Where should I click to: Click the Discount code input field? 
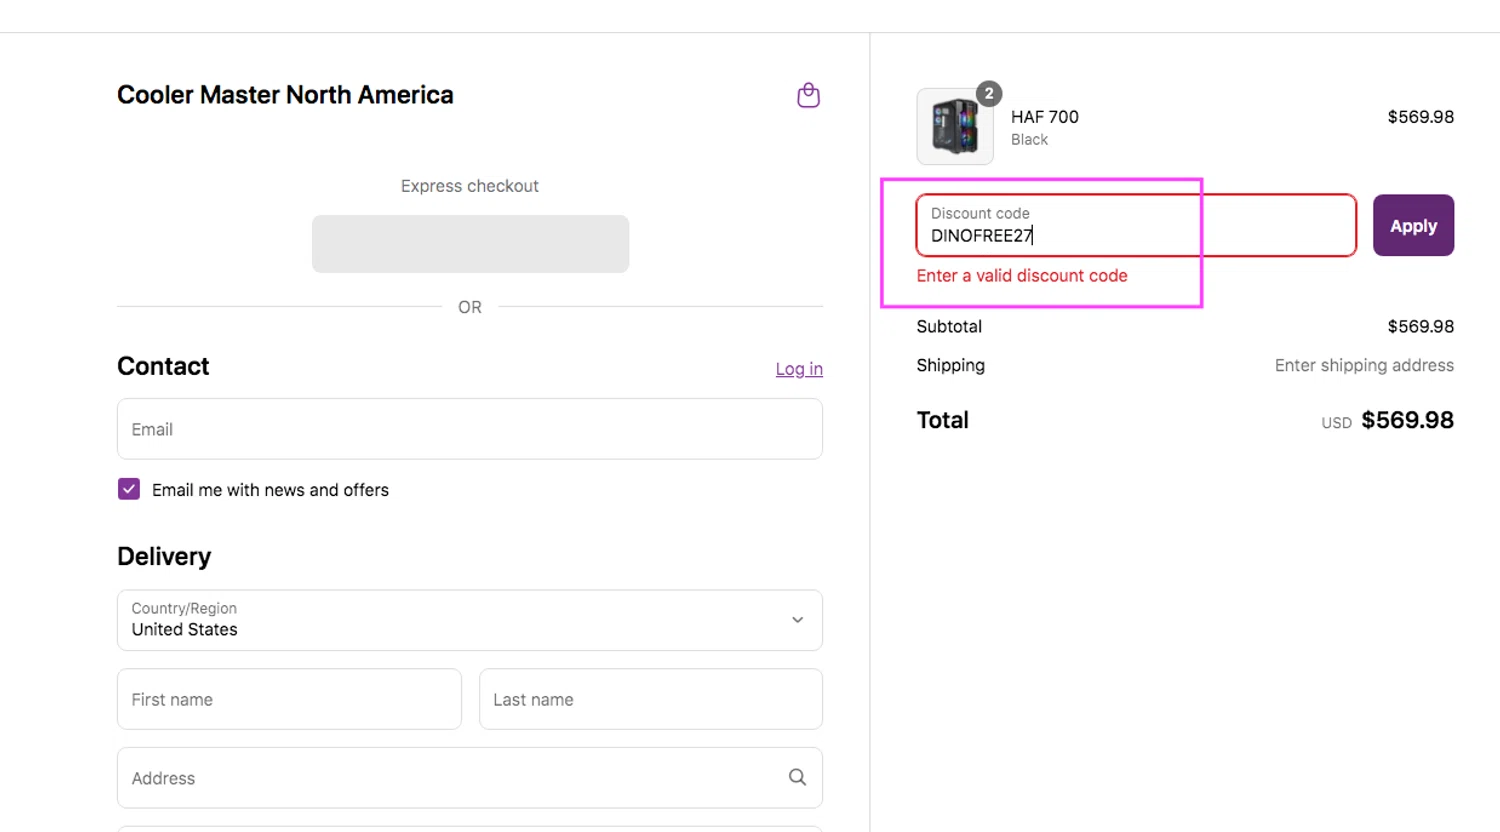coord(1136,225)
